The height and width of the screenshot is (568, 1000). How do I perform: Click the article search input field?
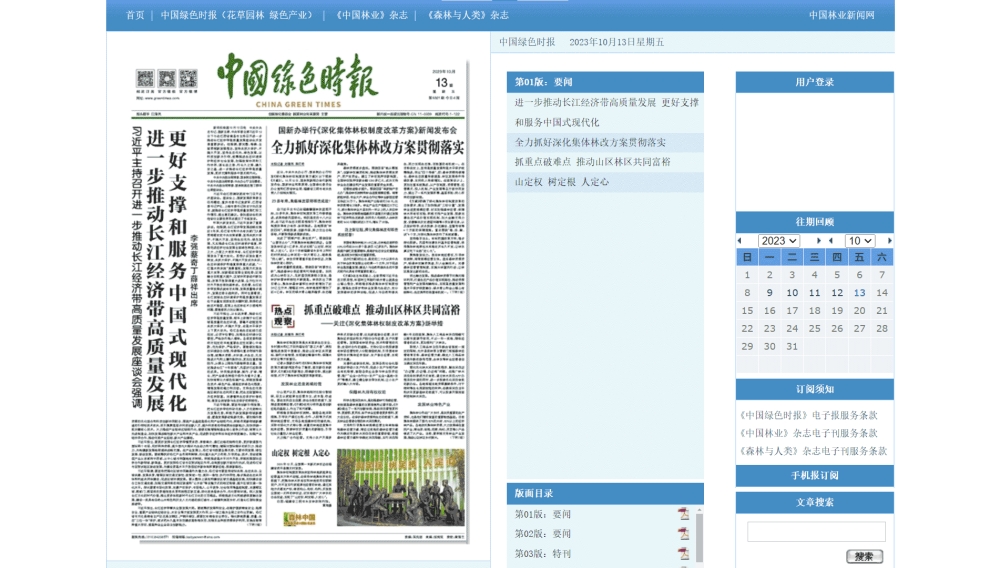coord(816,531)
